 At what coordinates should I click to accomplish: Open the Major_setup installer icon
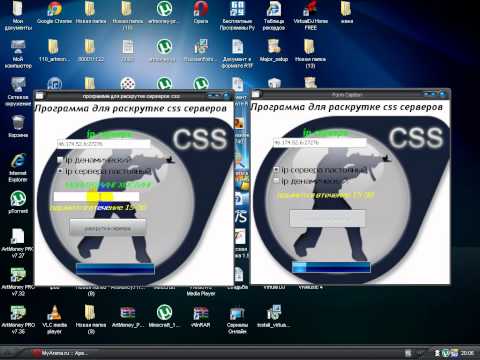pyautogui.click(x=274, y=51)
